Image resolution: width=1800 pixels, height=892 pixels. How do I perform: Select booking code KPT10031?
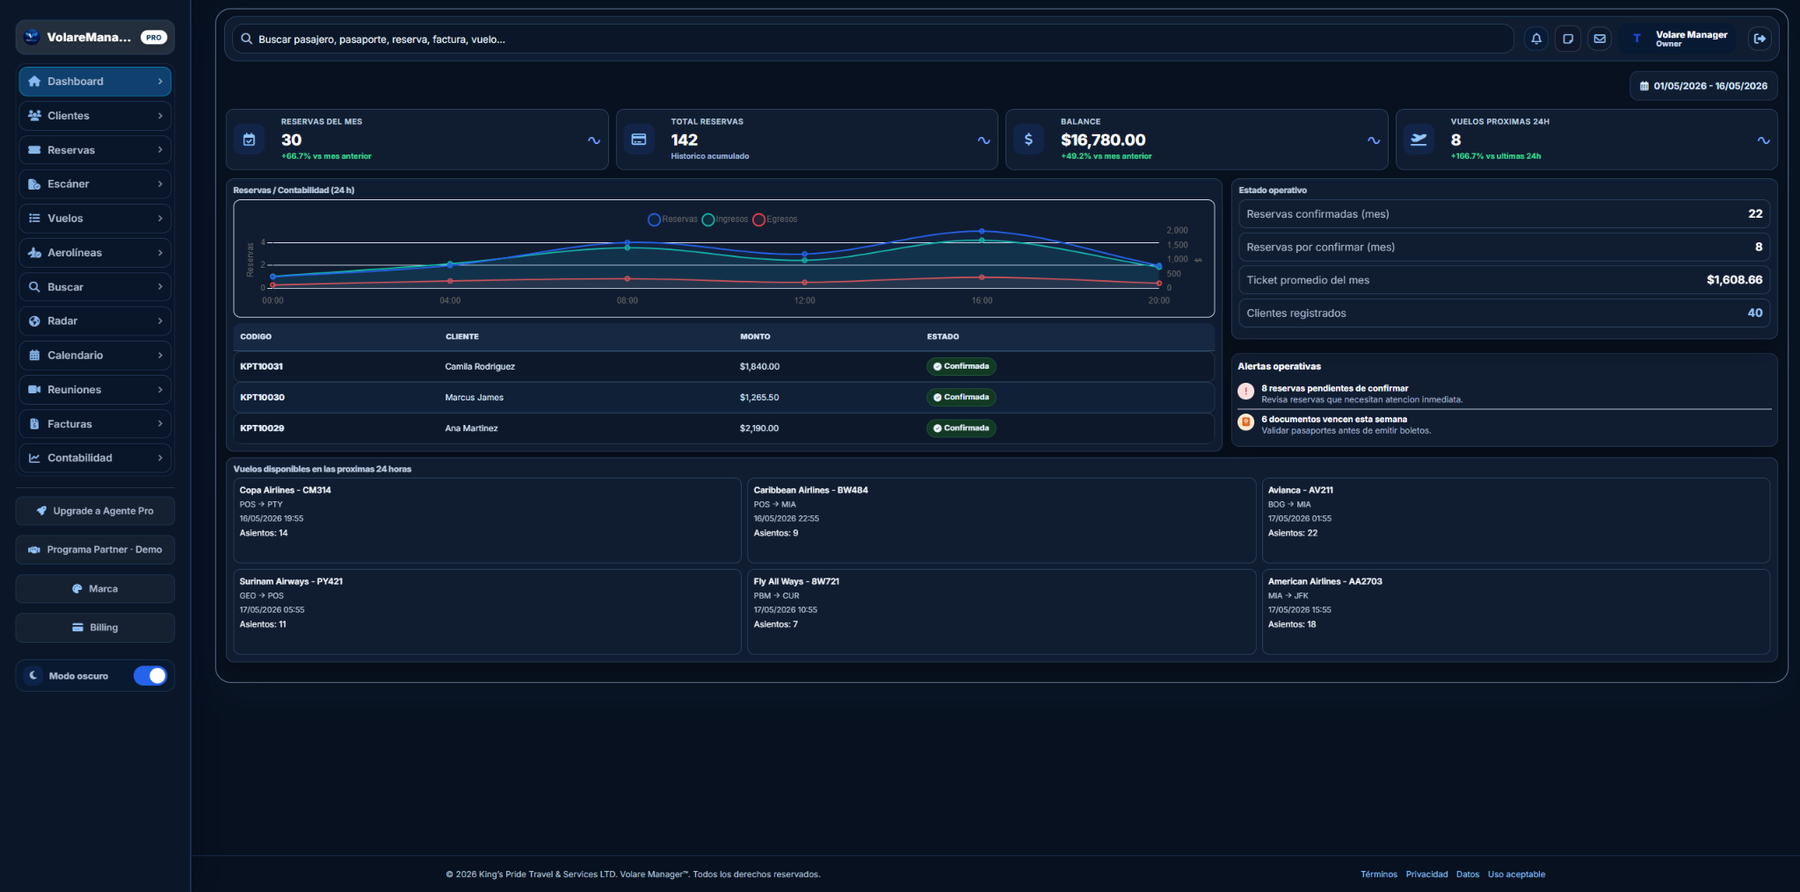(262, 367)
